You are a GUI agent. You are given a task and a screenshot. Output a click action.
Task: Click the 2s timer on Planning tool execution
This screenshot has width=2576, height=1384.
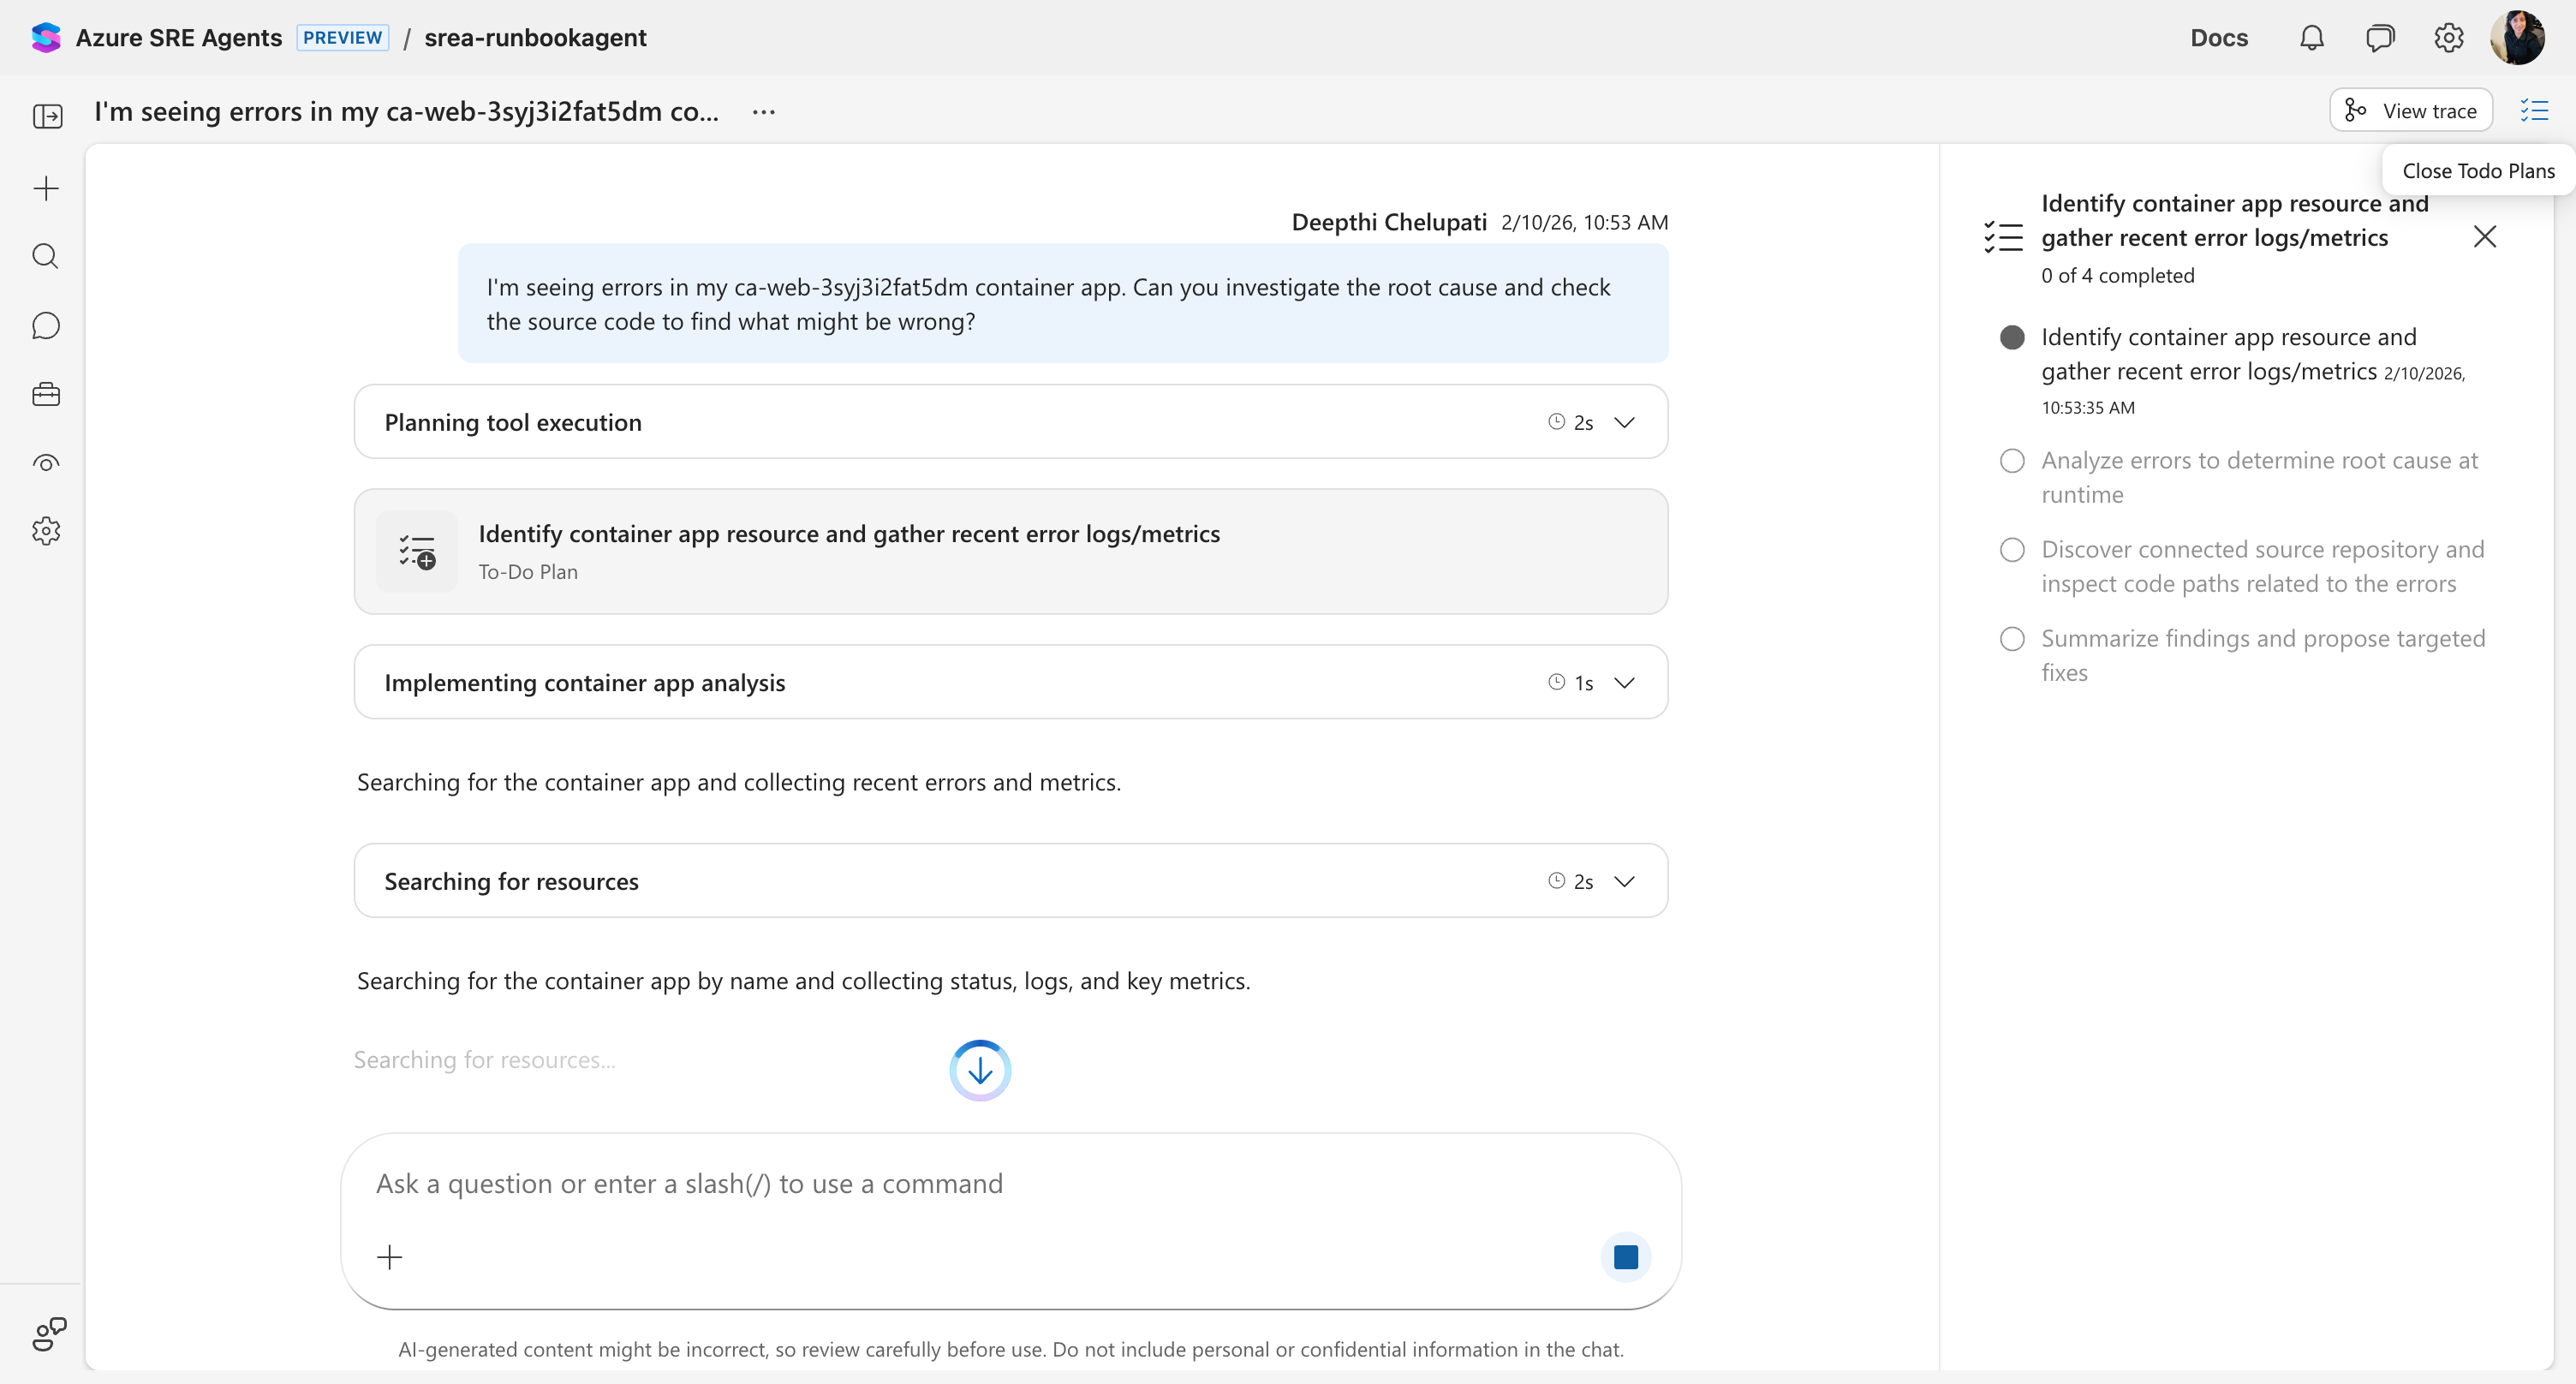[x=1571, y=422]
